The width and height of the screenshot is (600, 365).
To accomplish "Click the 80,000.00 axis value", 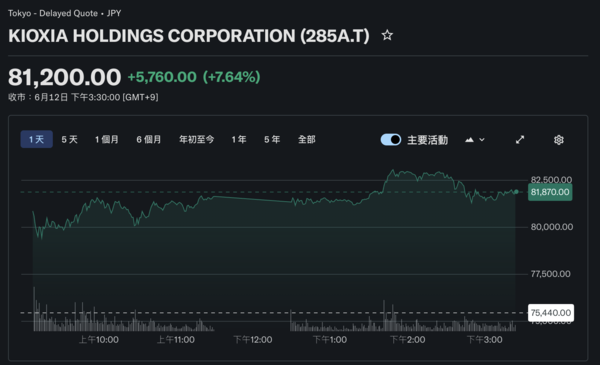I will (x=551, y=227).
